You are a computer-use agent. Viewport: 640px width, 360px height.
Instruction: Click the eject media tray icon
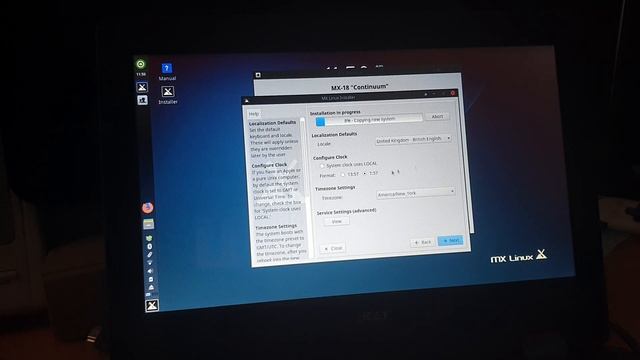pyautogui.click(x=151, y=287)
